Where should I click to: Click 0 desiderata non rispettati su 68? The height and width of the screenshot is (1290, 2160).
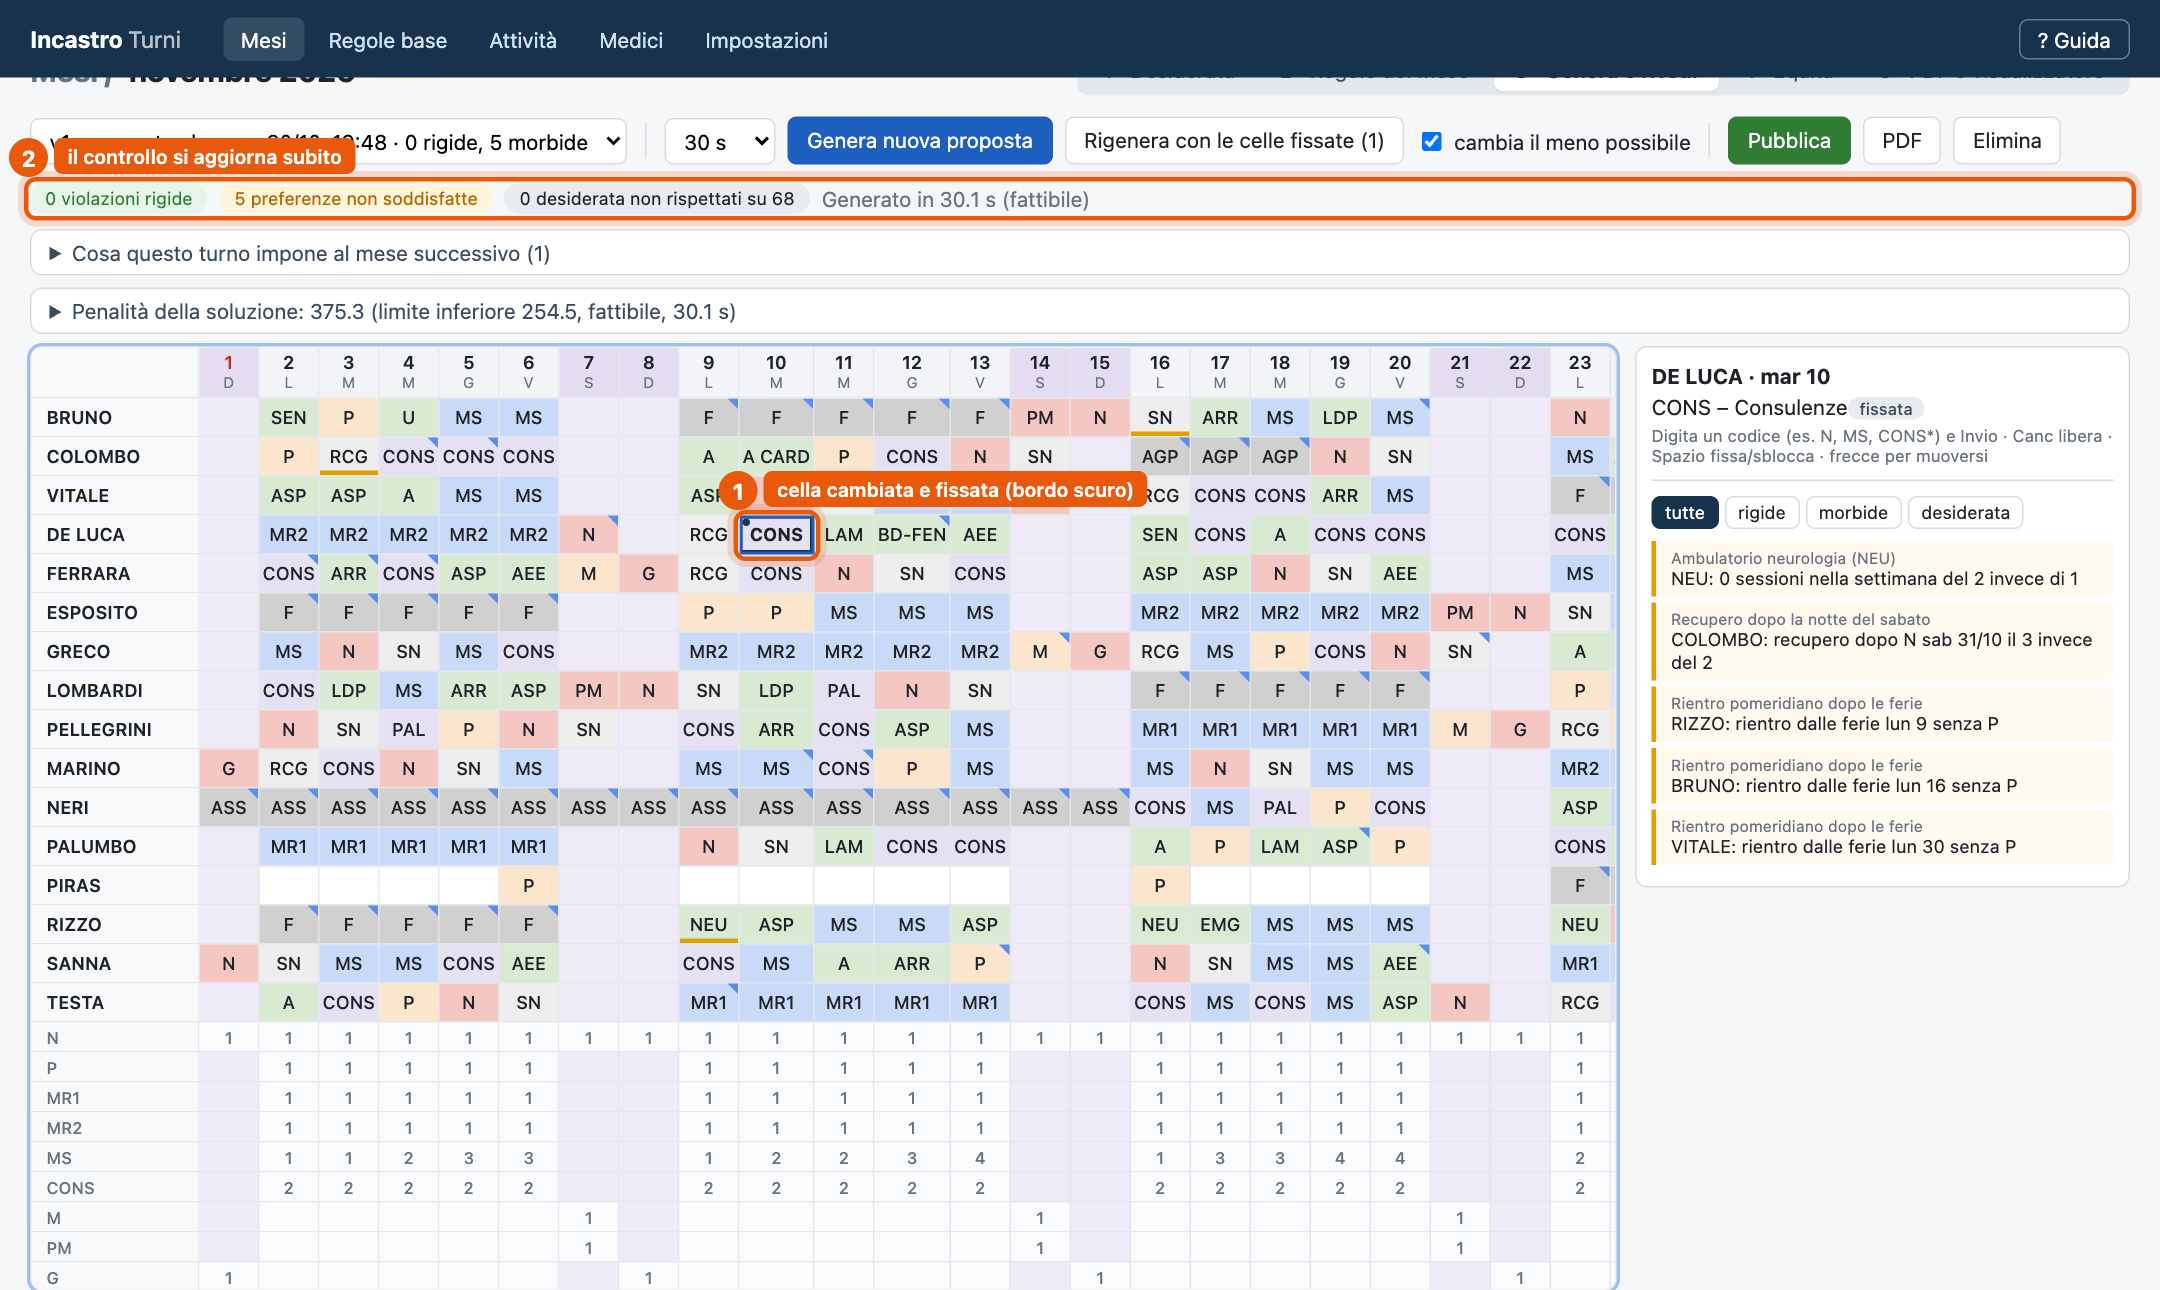click(656, 198)
